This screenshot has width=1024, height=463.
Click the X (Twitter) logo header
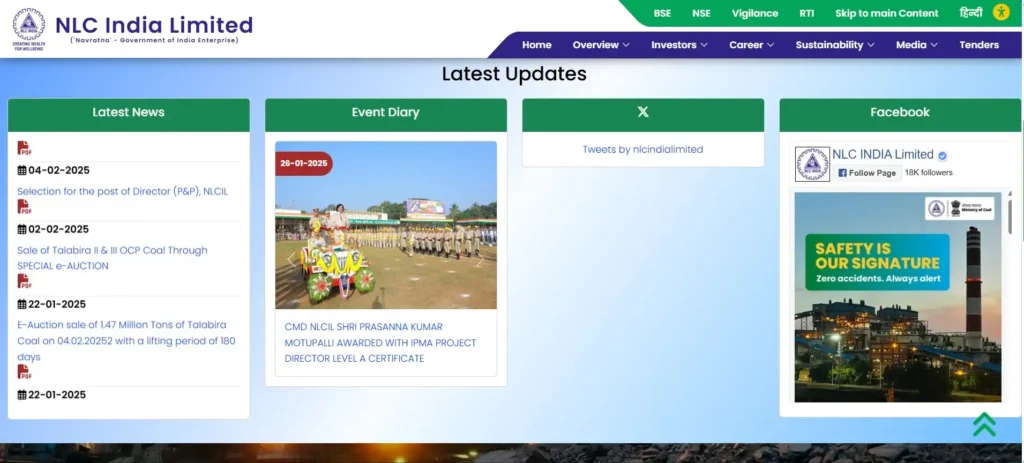click(x=643, y=112)
